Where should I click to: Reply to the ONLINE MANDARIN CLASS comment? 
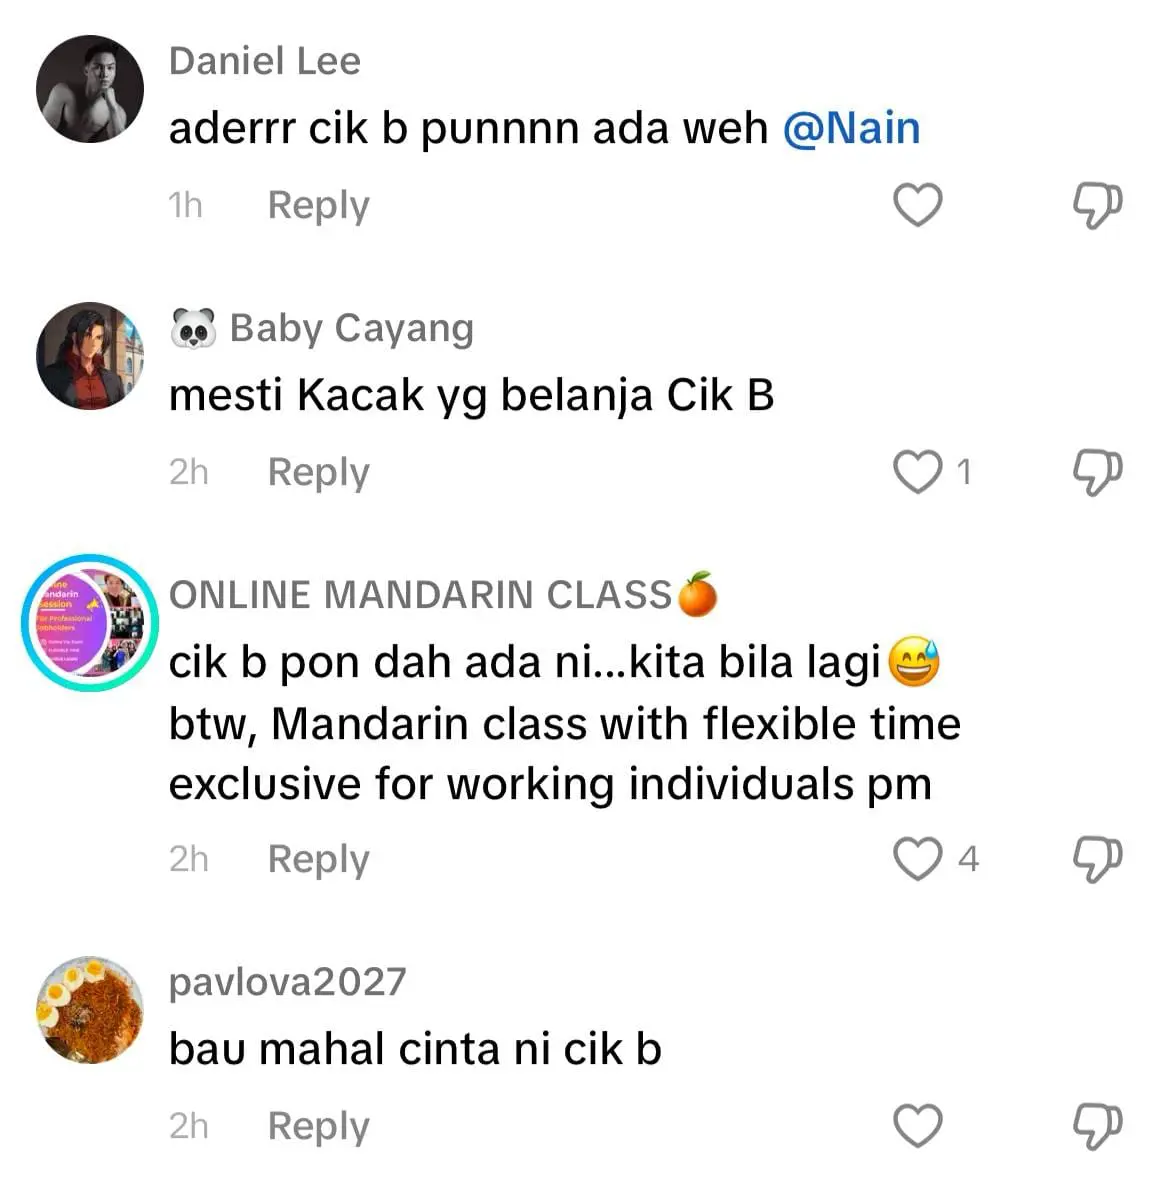[x=319, y=861]
